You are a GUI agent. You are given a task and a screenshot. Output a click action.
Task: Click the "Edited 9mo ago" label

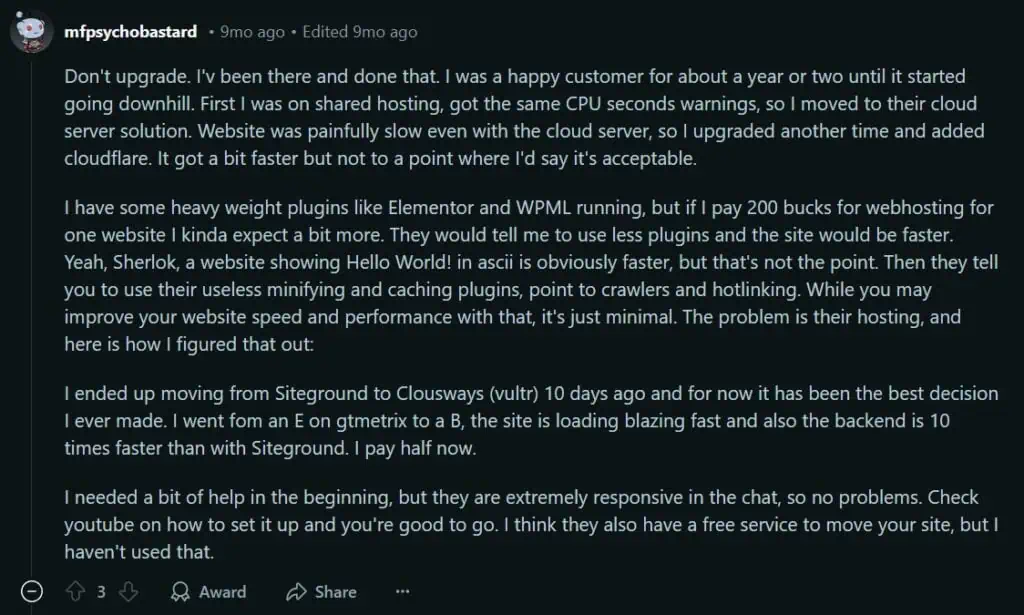coord(359,32)
